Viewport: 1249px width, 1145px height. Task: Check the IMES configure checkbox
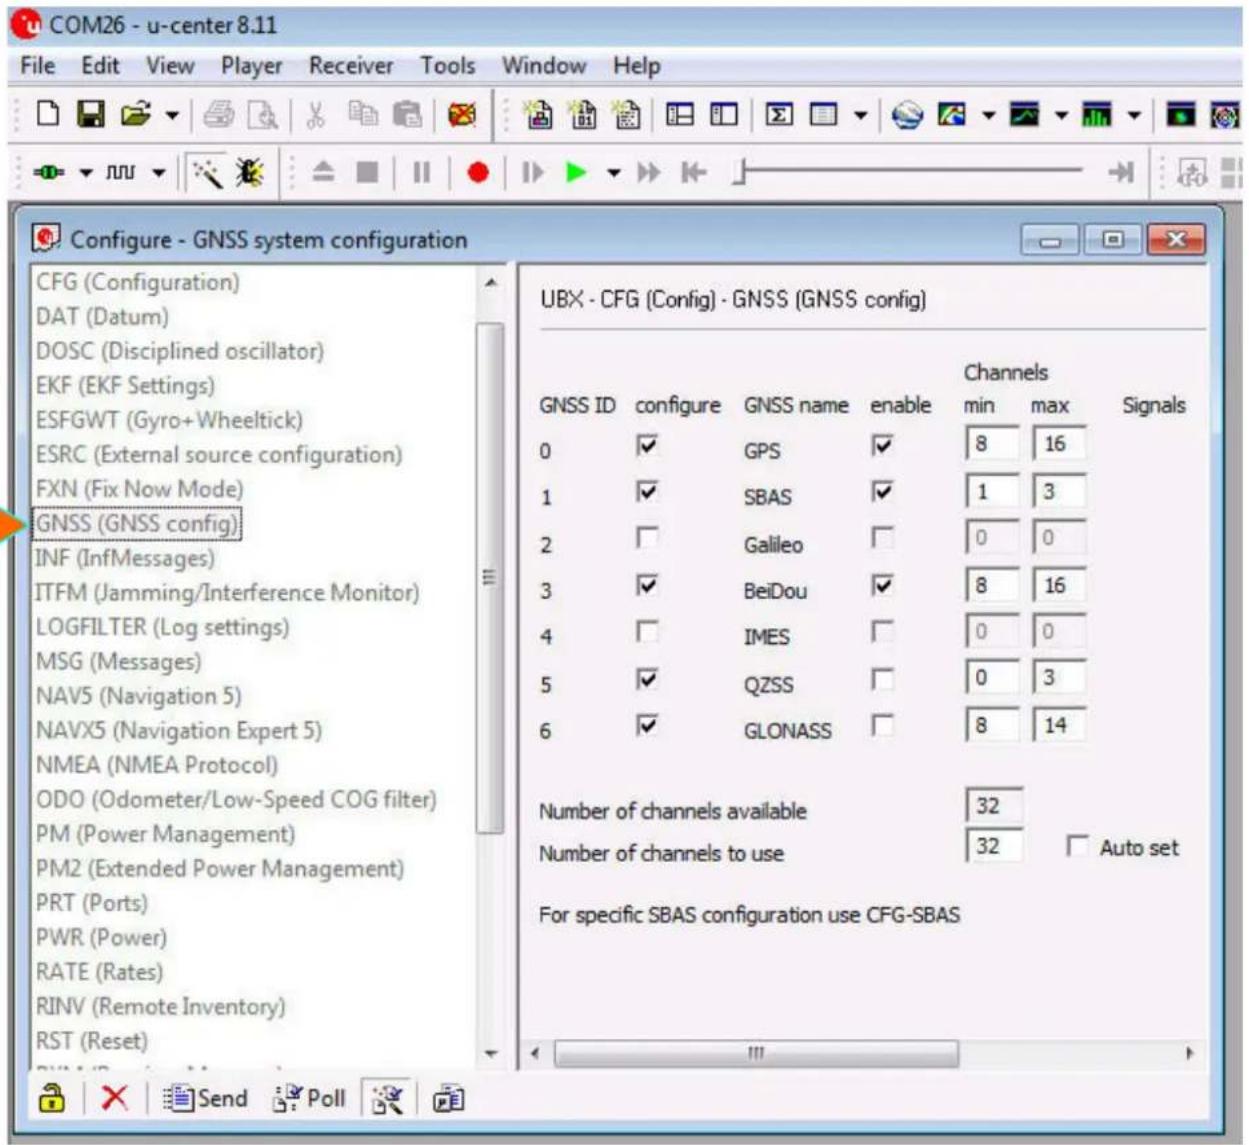[648, 632]
